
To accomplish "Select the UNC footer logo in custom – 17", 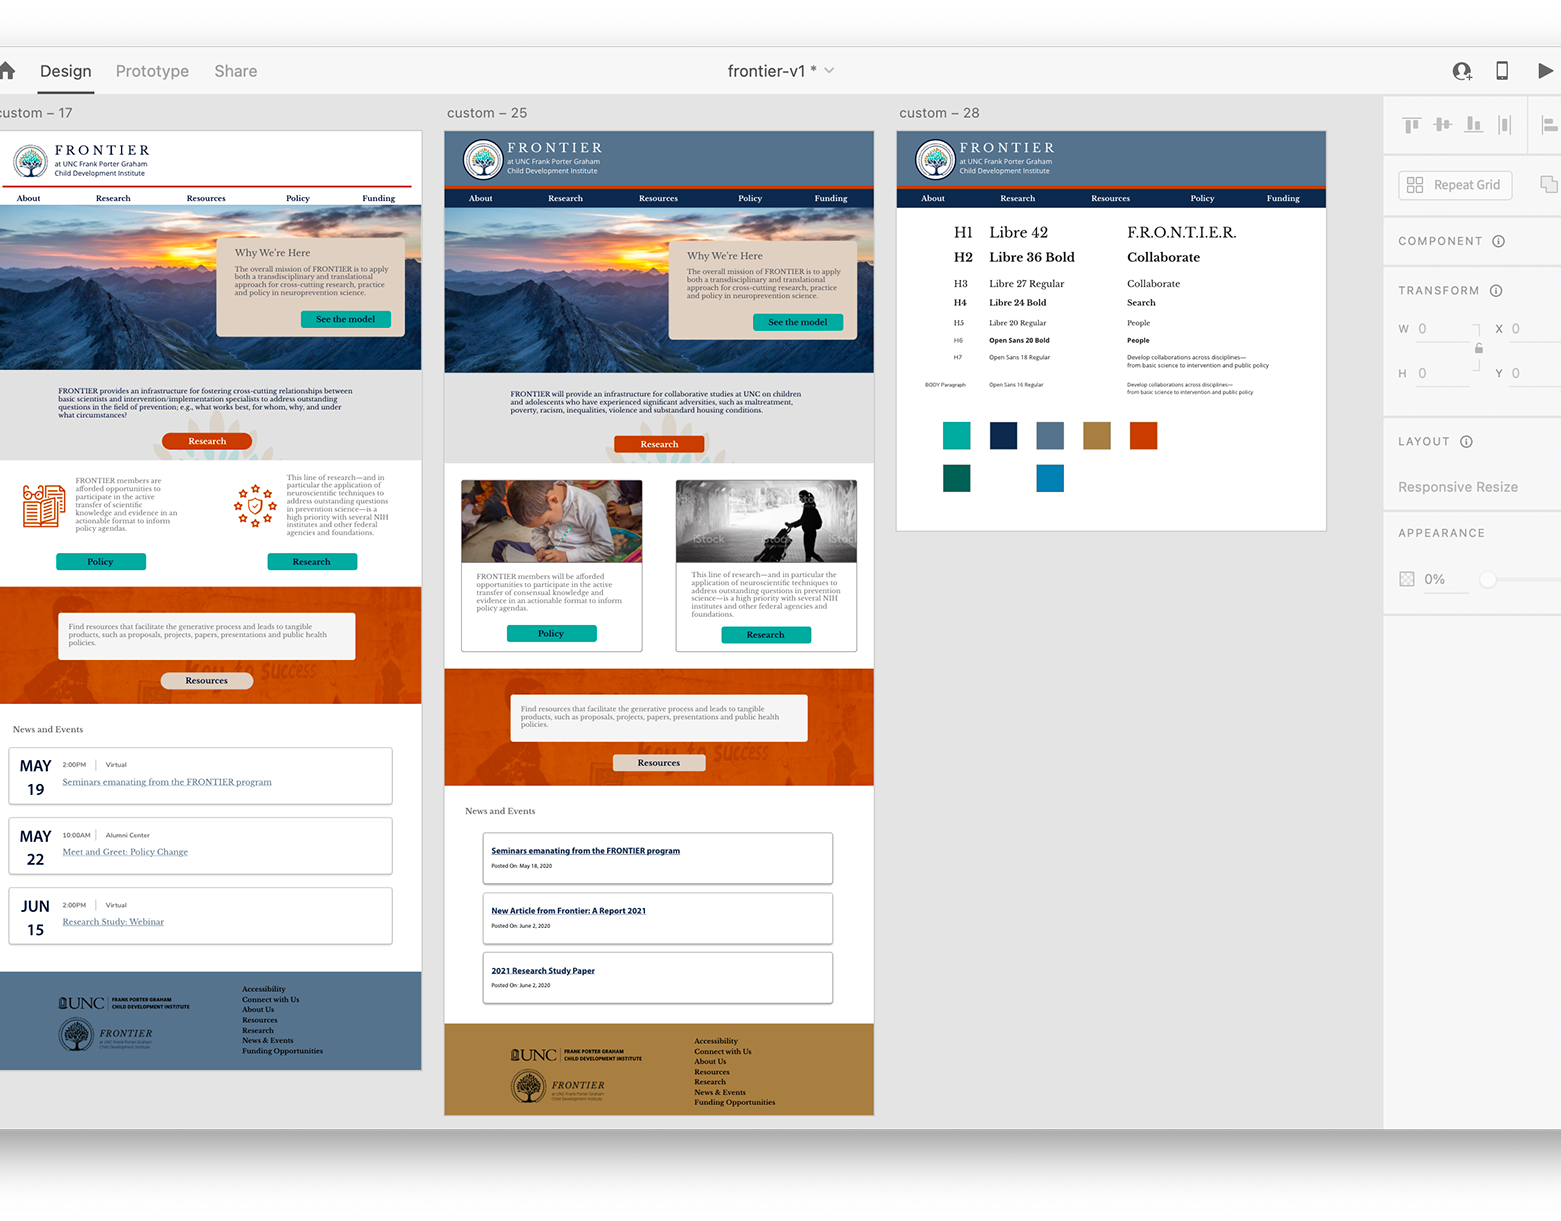I will [x=124, y=1003].
